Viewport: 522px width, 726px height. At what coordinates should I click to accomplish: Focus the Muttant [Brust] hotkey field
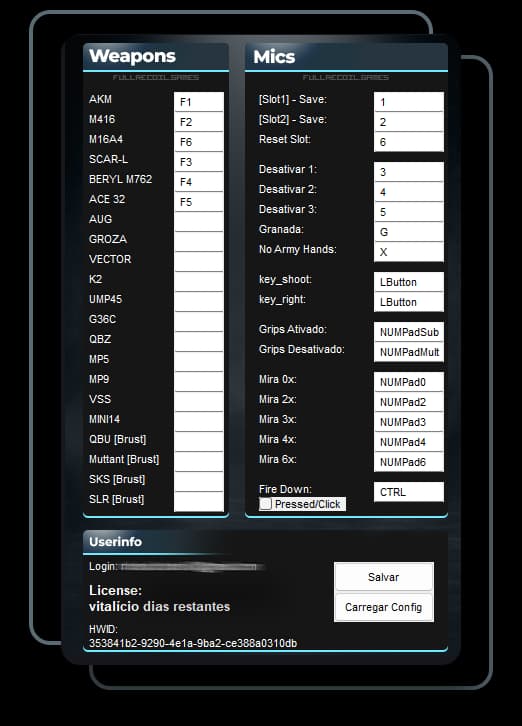(199, 462)
